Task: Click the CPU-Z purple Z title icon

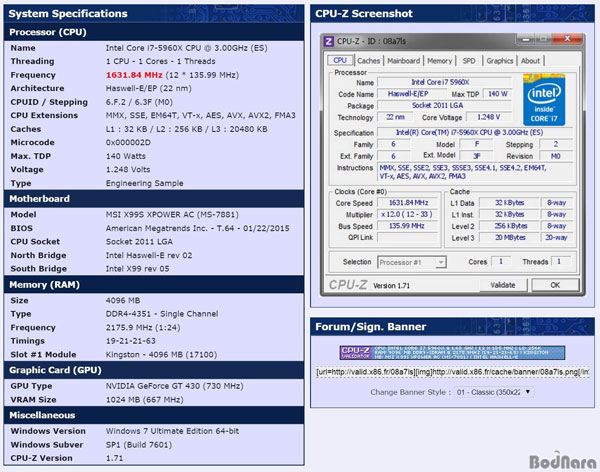Action: pos(330,39)
